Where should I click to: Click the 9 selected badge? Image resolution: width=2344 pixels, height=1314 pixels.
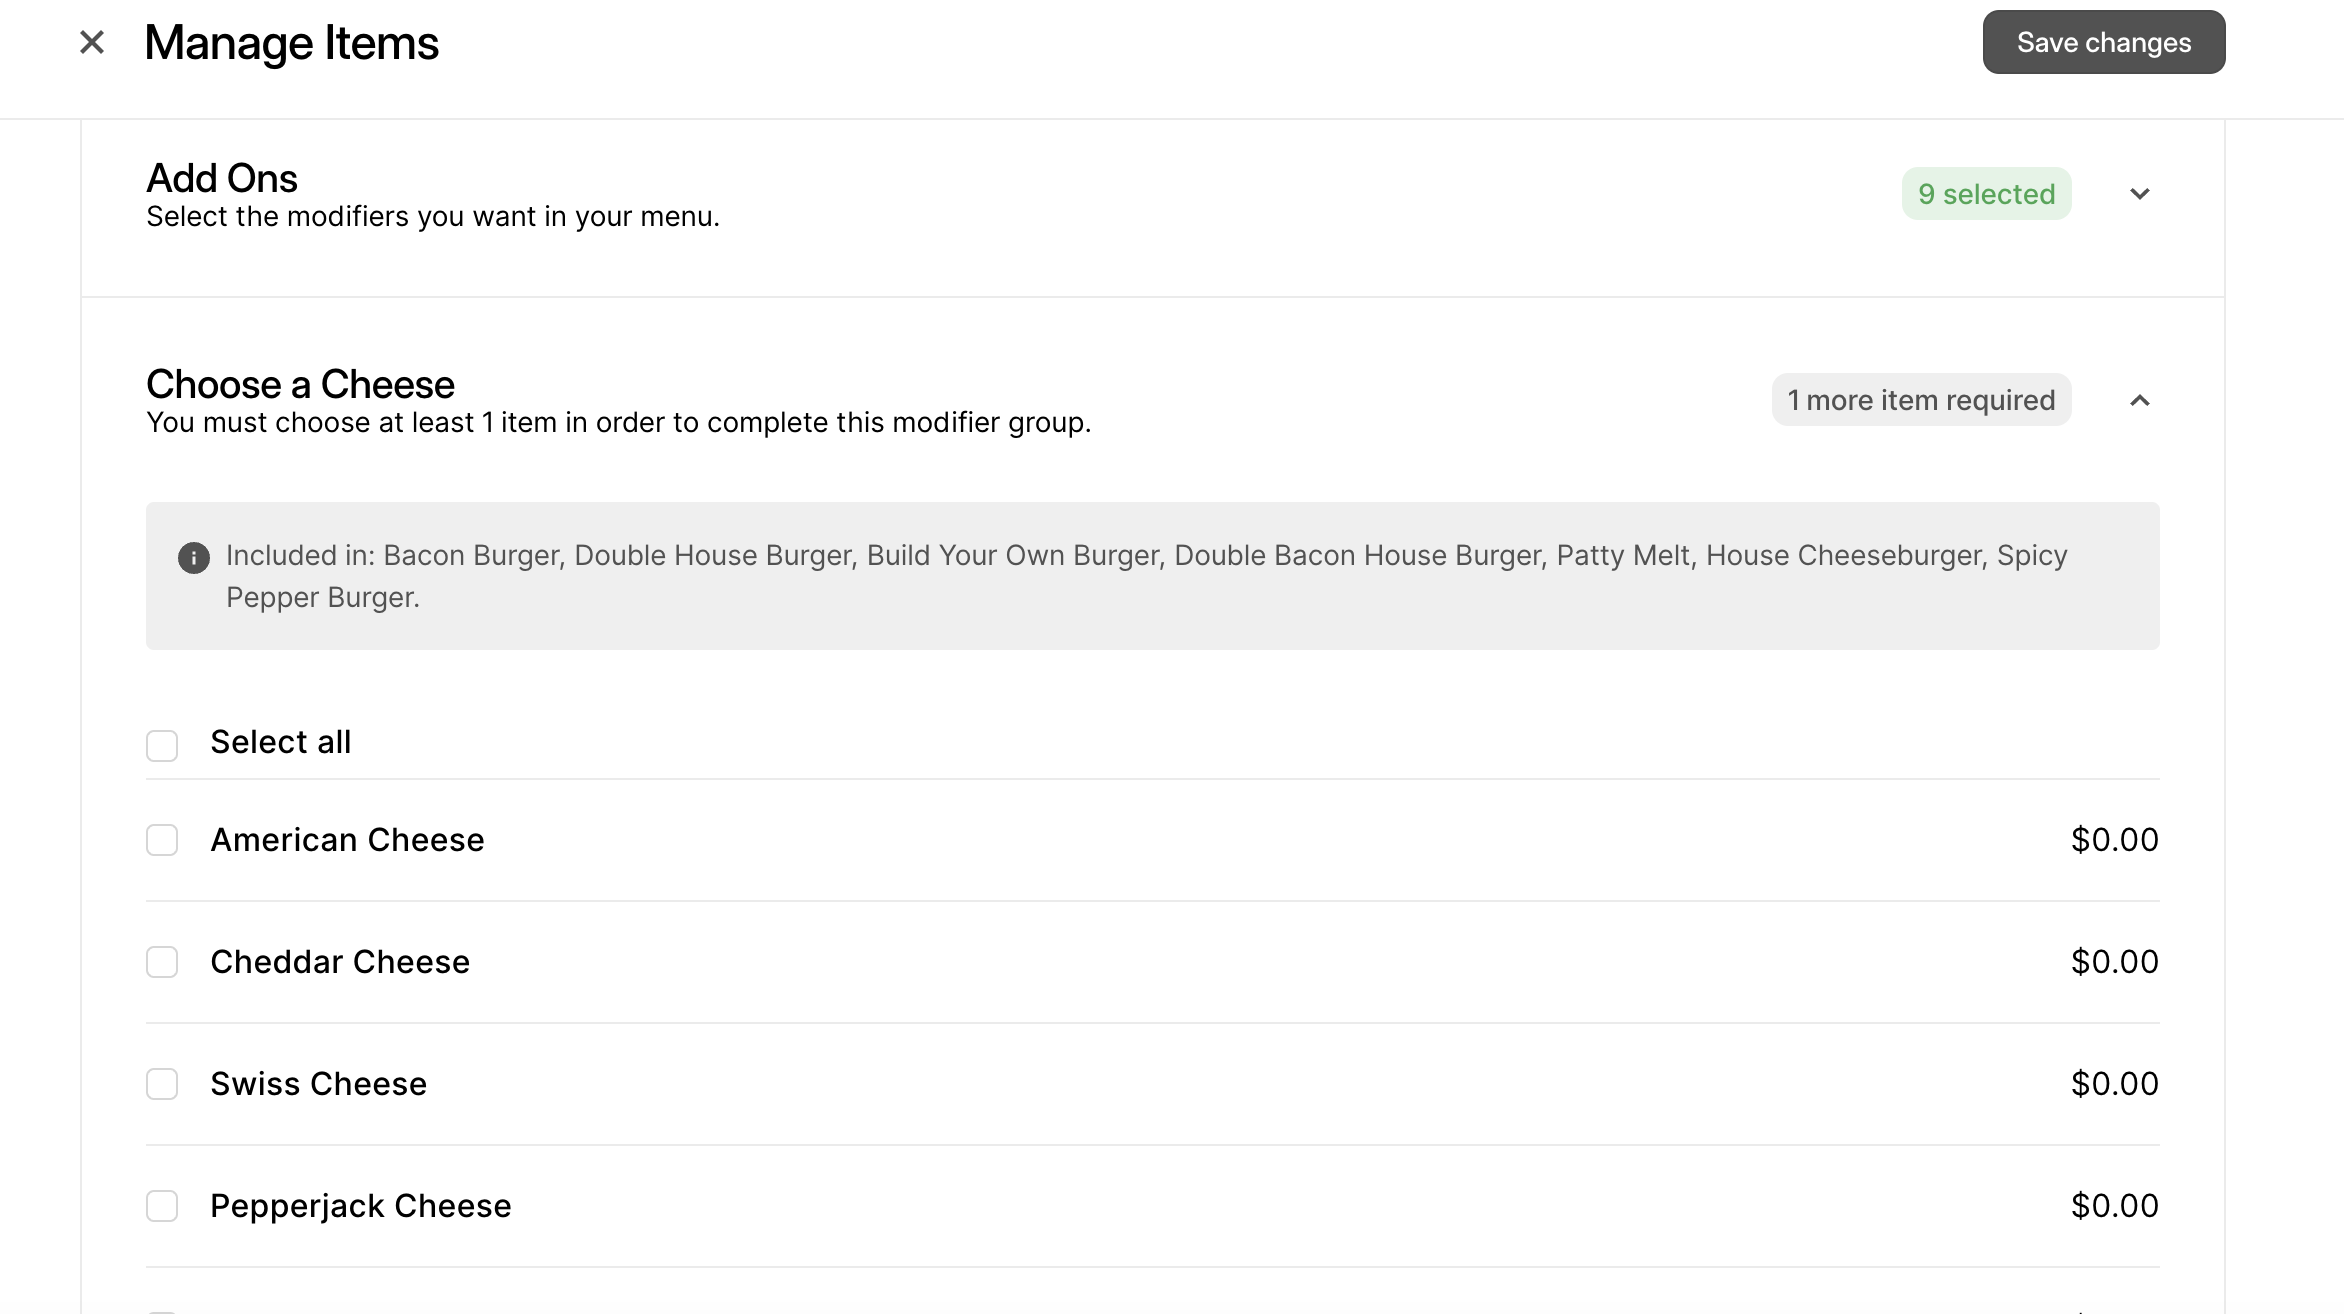coord(1986,194)
